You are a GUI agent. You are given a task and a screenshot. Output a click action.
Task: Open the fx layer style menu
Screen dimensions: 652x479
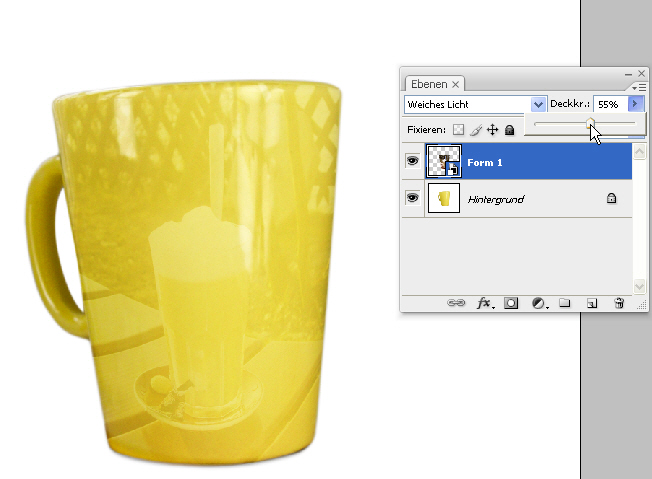point(484,303)
